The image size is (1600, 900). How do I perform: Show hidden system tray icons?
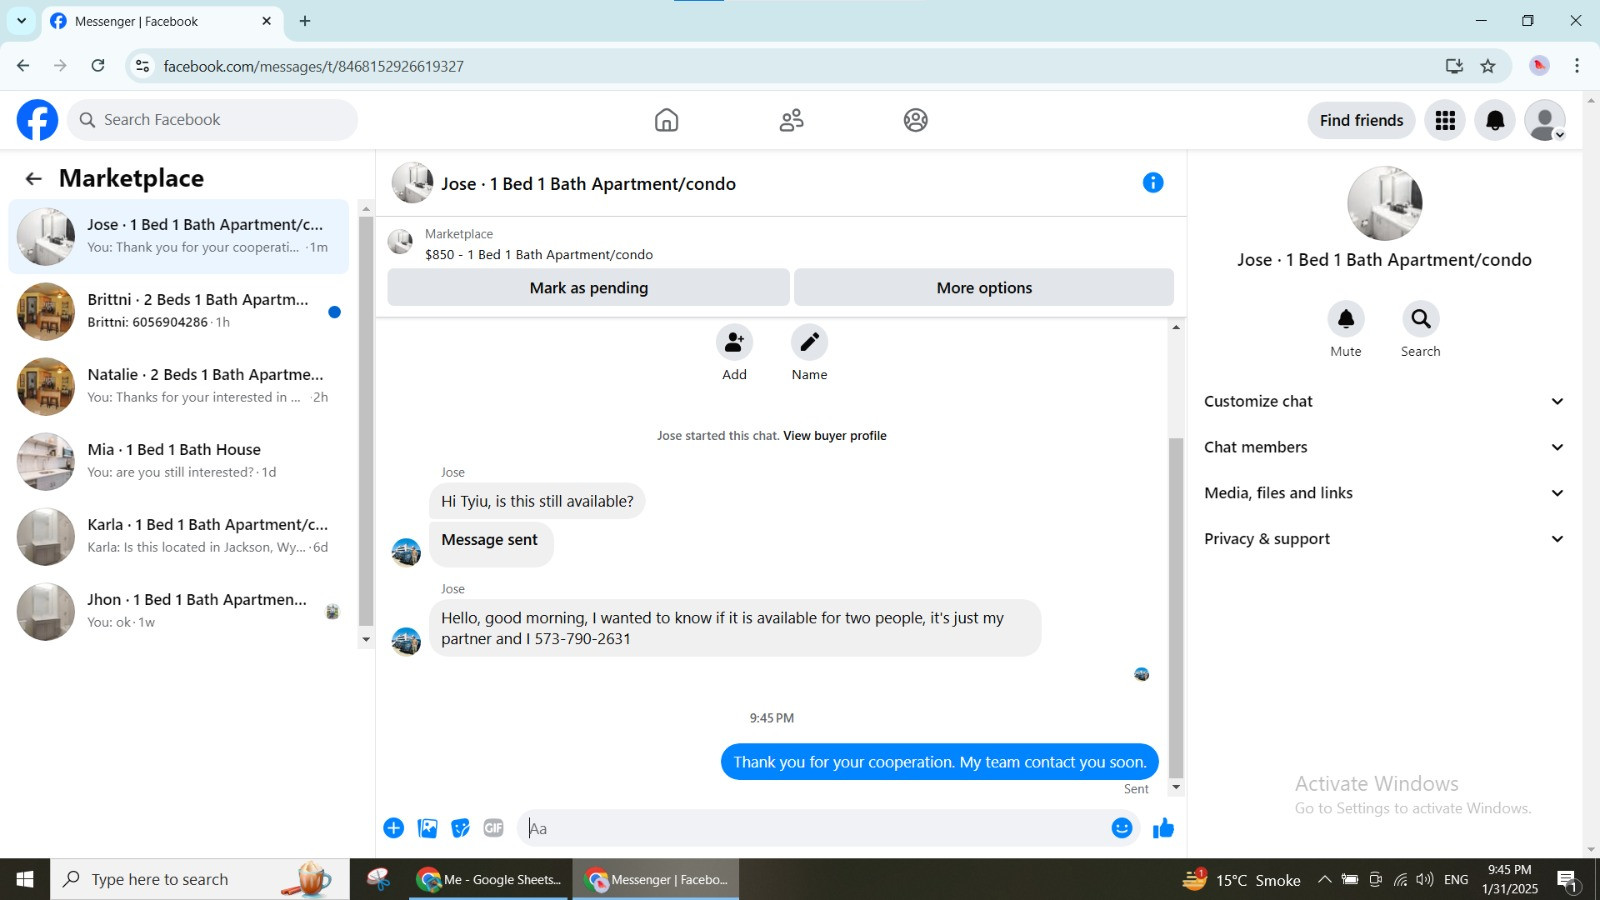point(1324,879)
